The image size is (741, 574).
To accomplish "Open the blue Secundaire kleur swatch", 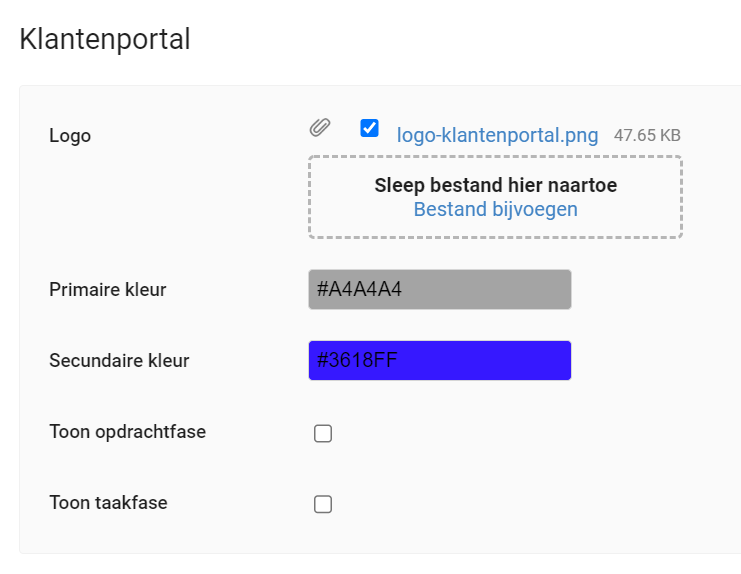I will pyautogui.click(x=439, y=360).
